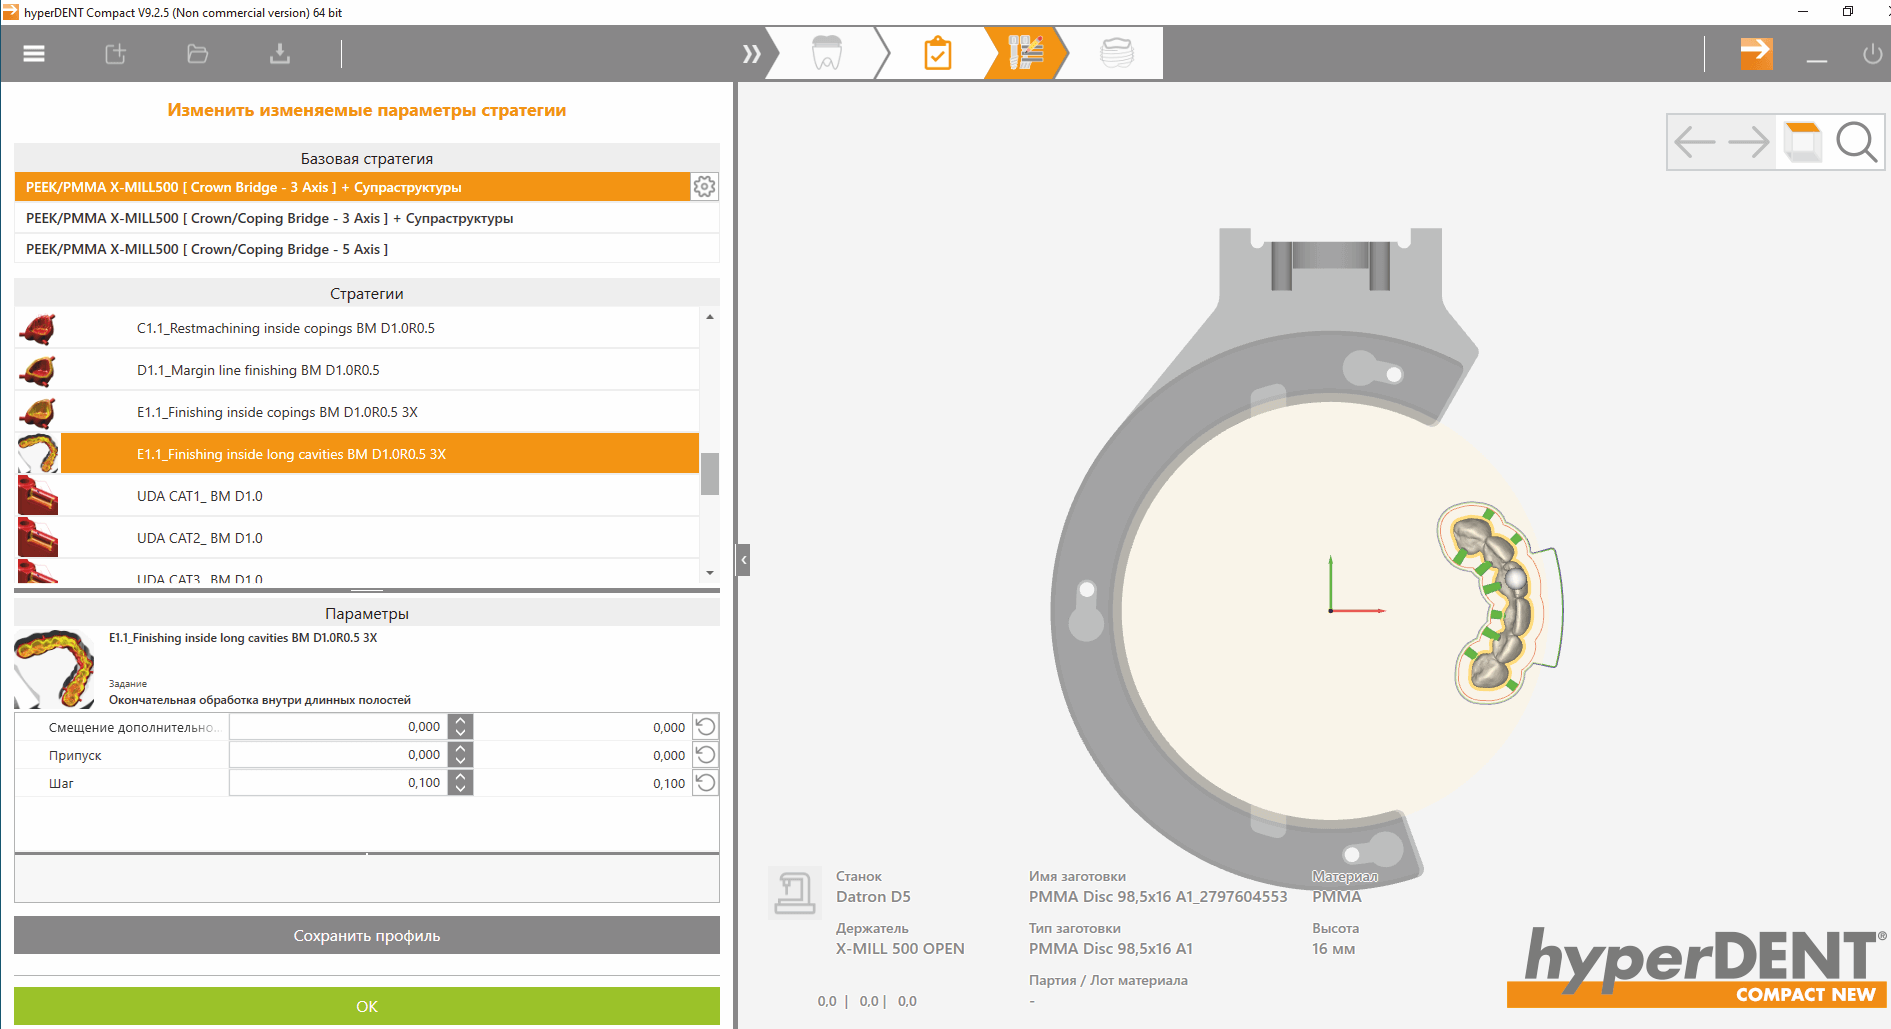The height and width of the screenshot is (1029, 1891).
Task: Reset Смещение дополнительно to default
Action: click(x=706, y=727)
